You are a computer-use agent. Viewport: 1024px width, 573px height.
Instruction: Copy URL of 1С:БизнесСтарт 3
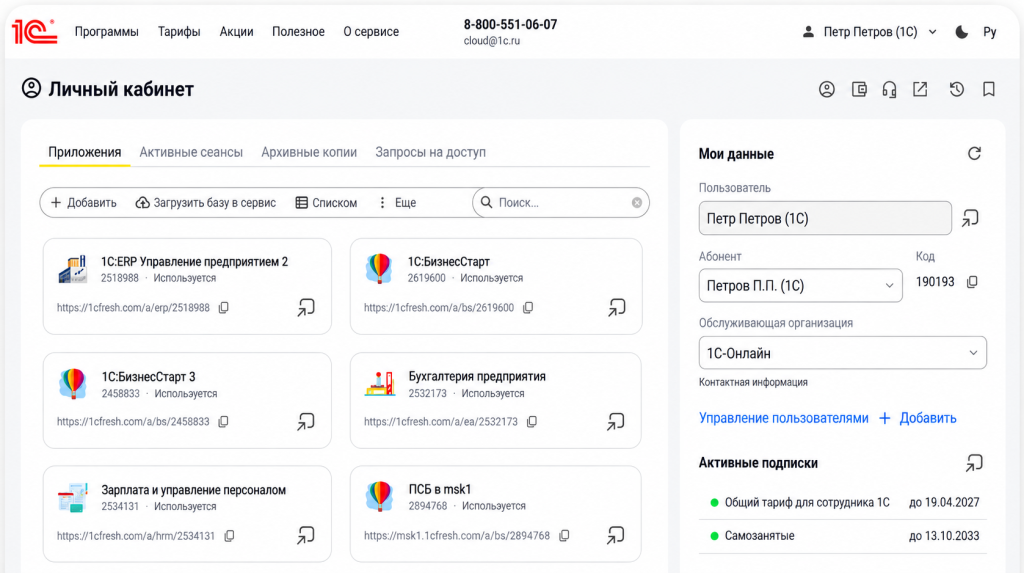(x=223, y=422)
